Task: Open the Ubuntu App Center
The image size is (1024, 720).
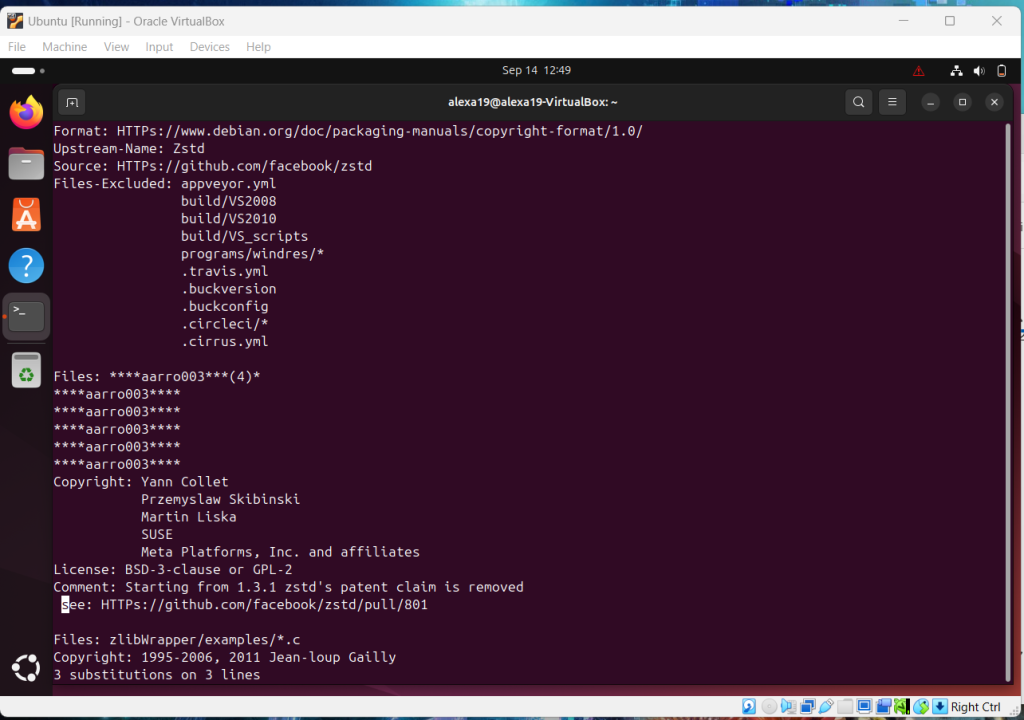Action: point(26,214)
